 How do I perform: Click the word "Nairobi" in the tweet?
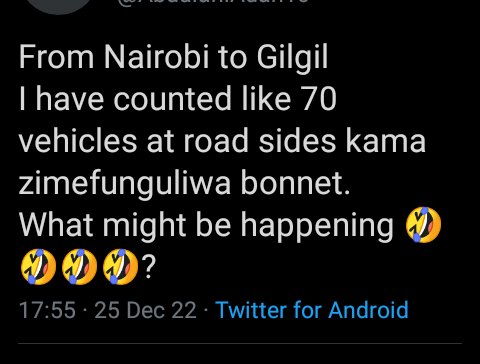(x=156, y=57)
